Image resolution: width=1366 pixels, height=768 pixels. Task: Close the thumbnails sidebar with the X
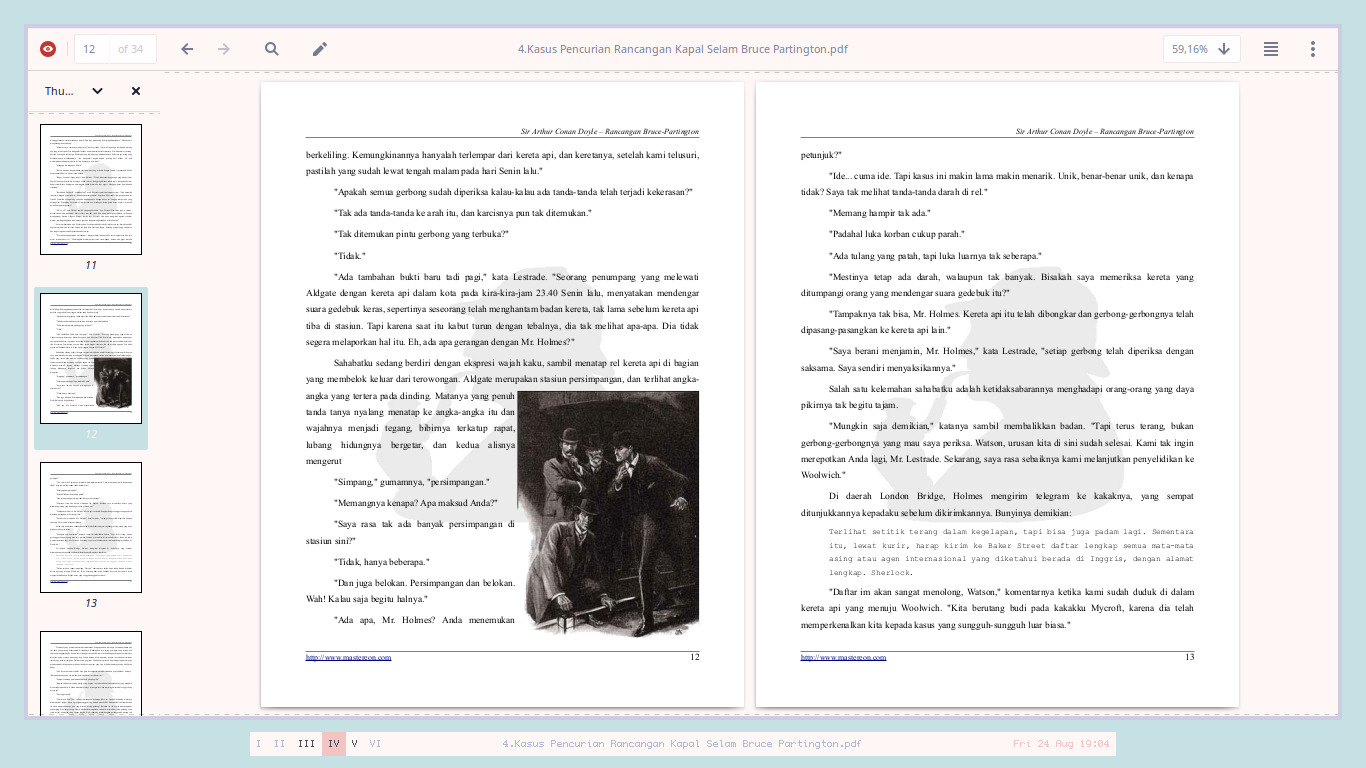136,91
